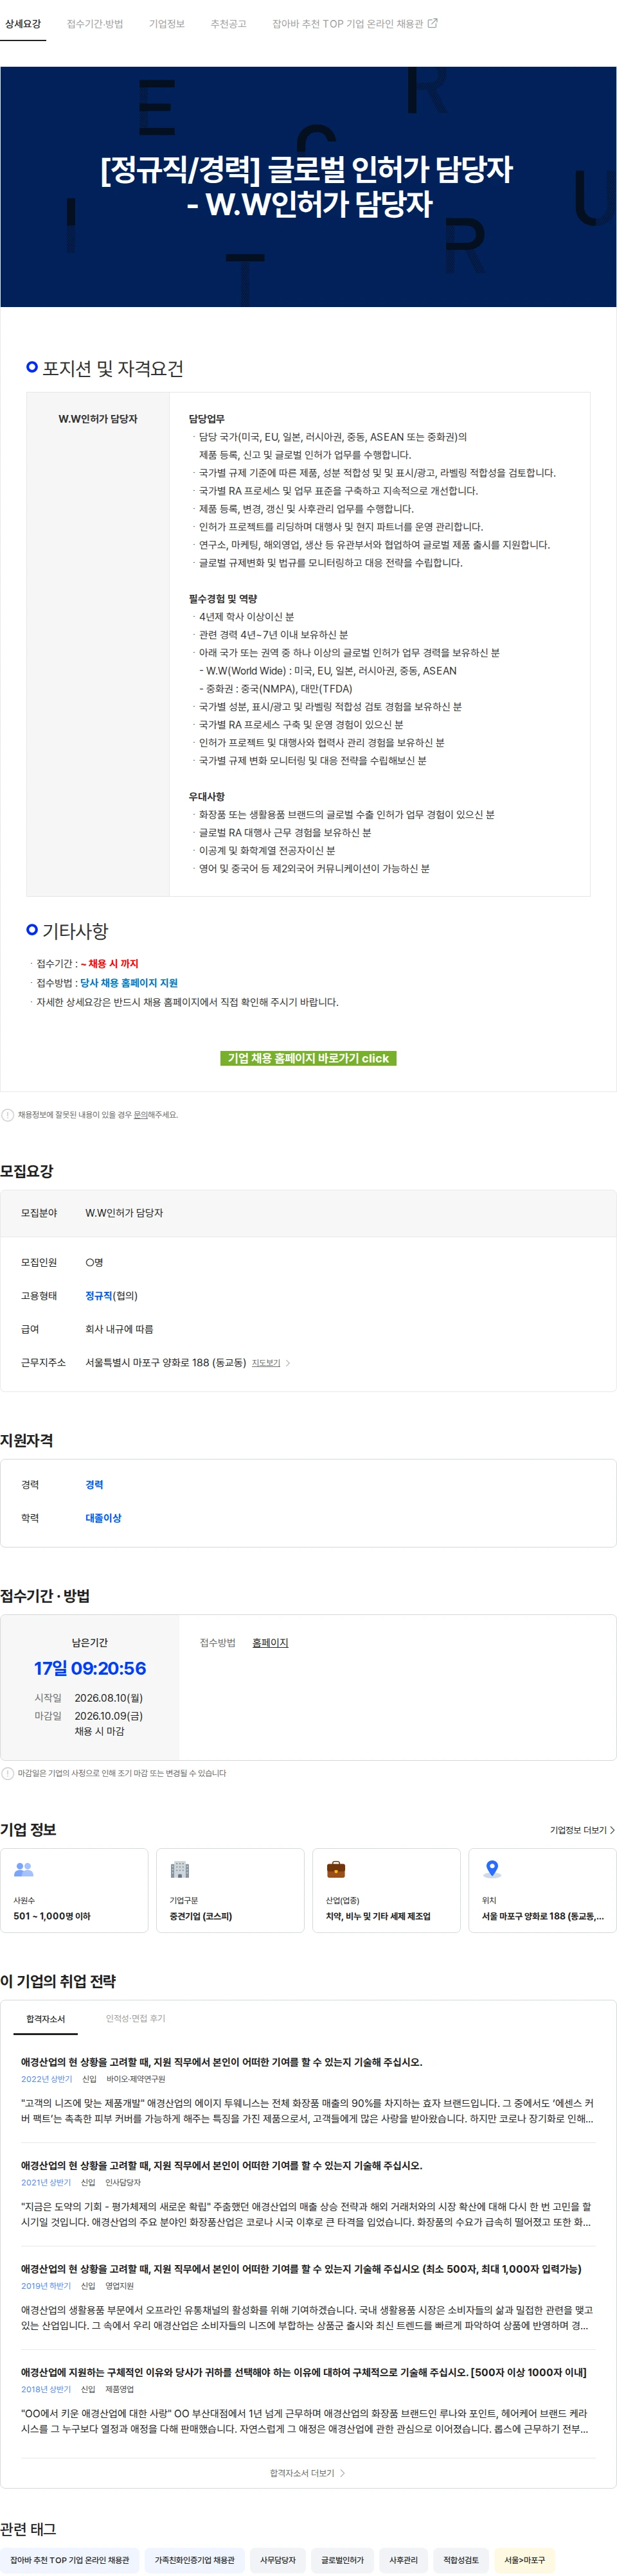Open the 2021년 상반기 essay entry
The width and height of the screenshot is (617, 2576).
pyautogui.click(x=308, y=2194)
